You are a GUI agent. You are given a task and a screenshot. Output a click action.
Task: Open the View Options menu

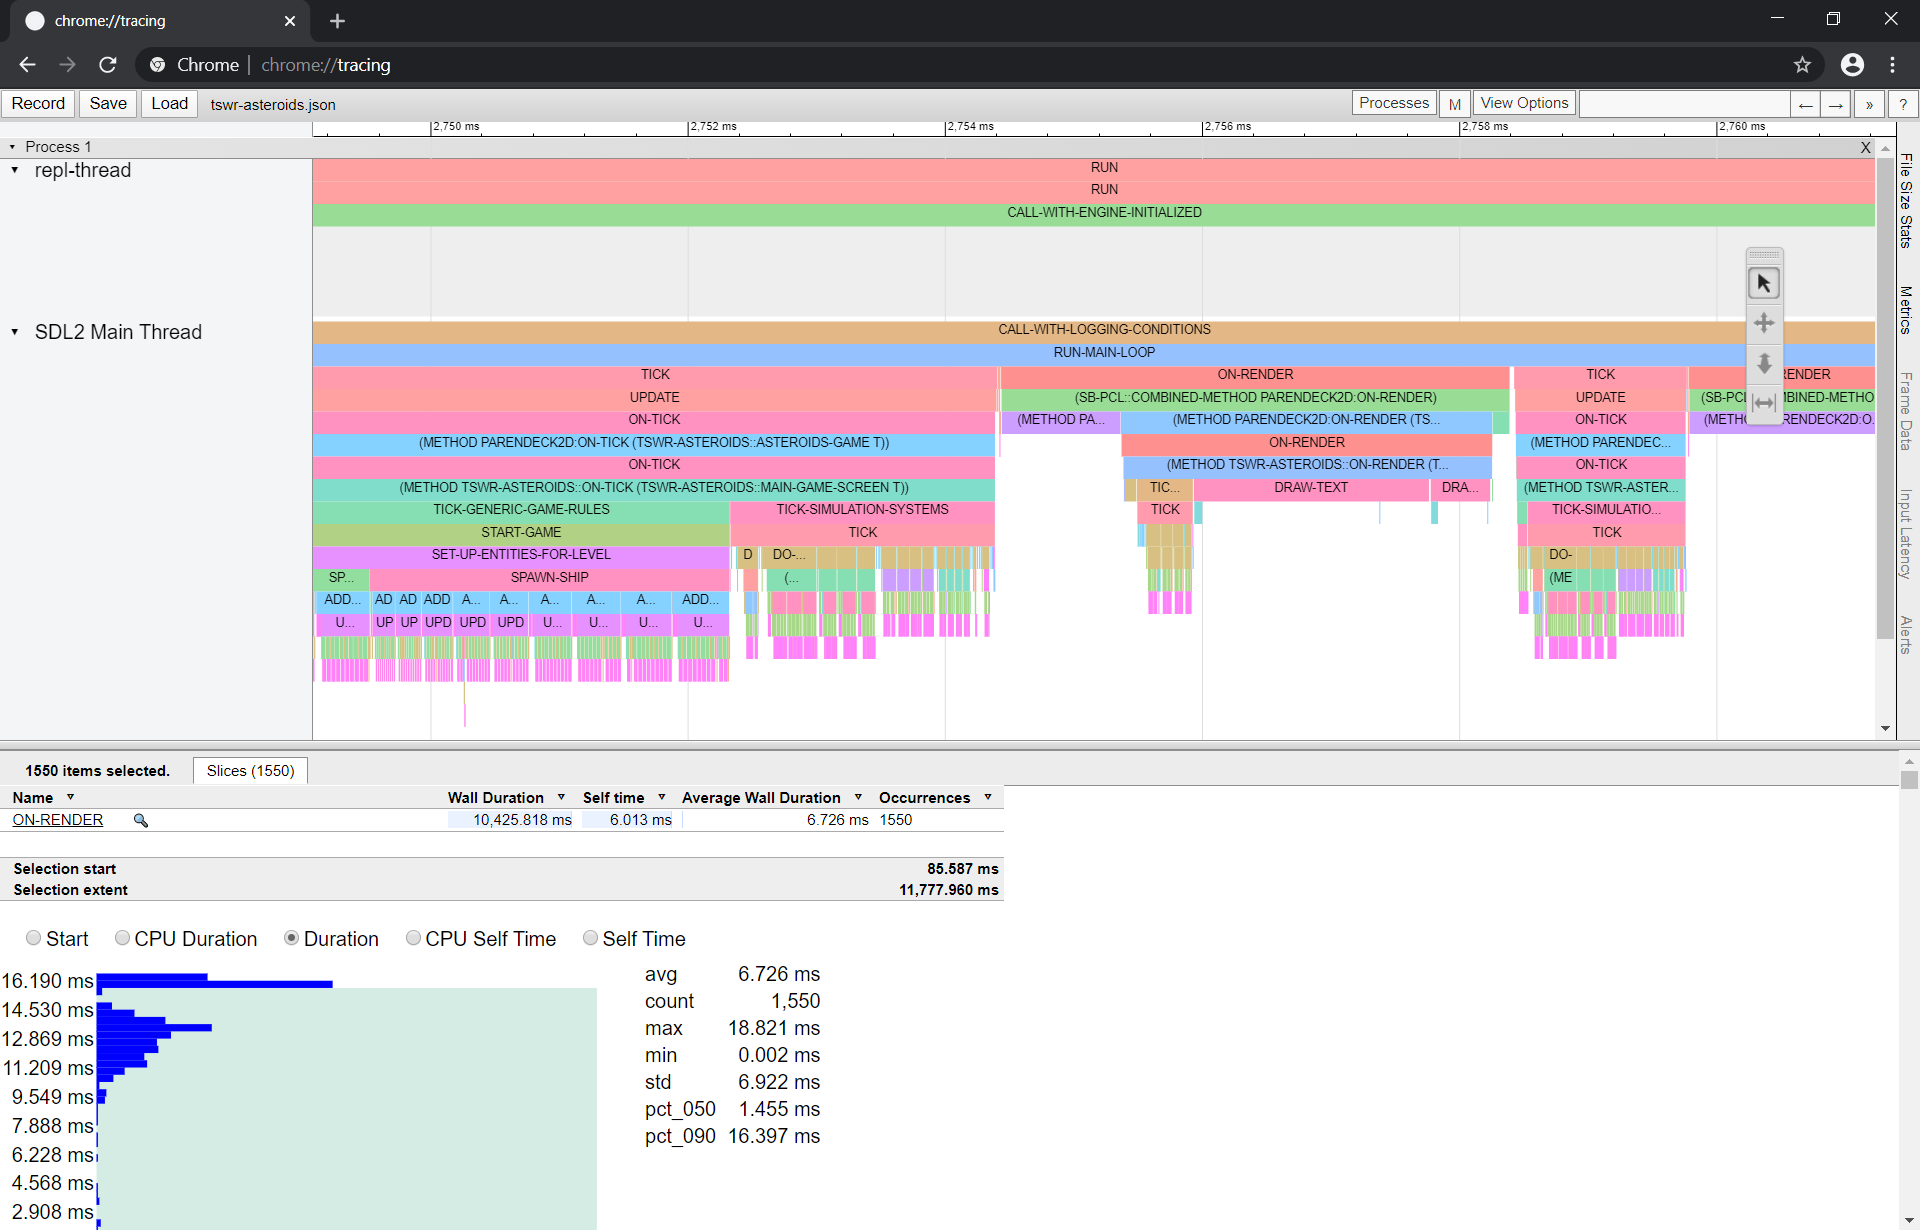pos(1524,103)
